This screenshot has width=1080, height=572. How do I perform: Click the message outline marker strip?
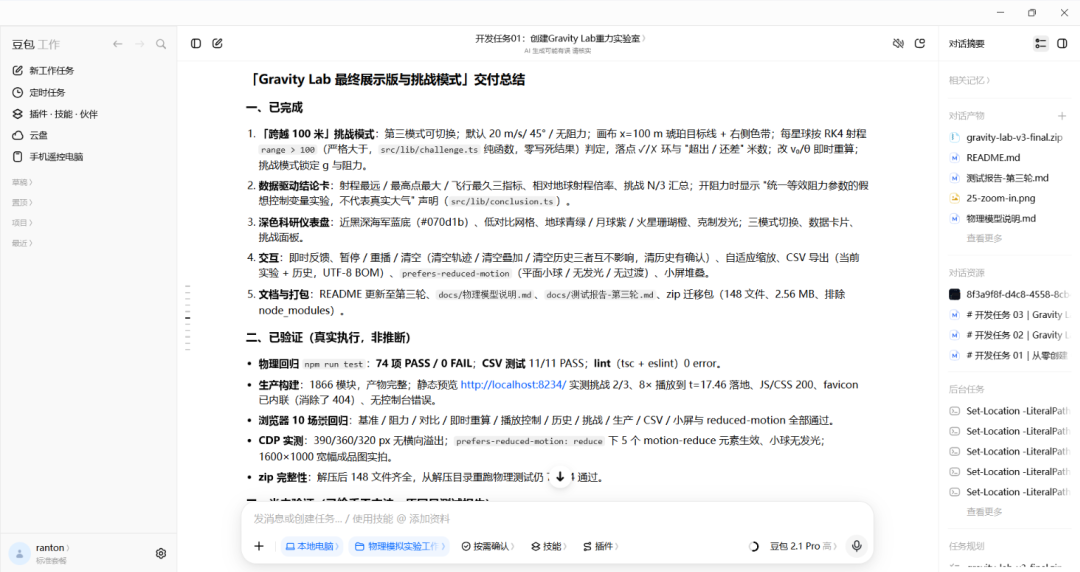point(187,318)
